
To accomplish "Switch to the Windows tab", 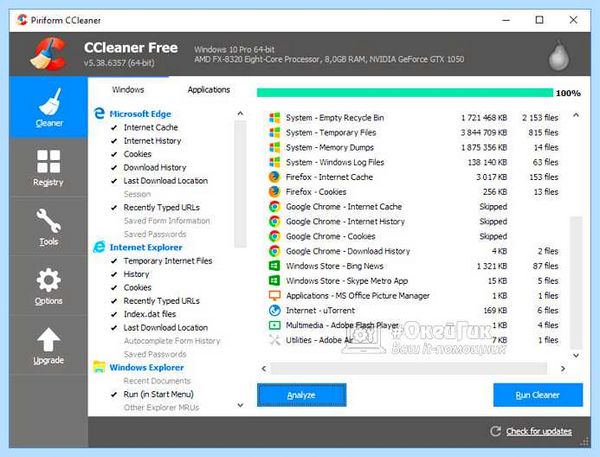I will point(128,90).
